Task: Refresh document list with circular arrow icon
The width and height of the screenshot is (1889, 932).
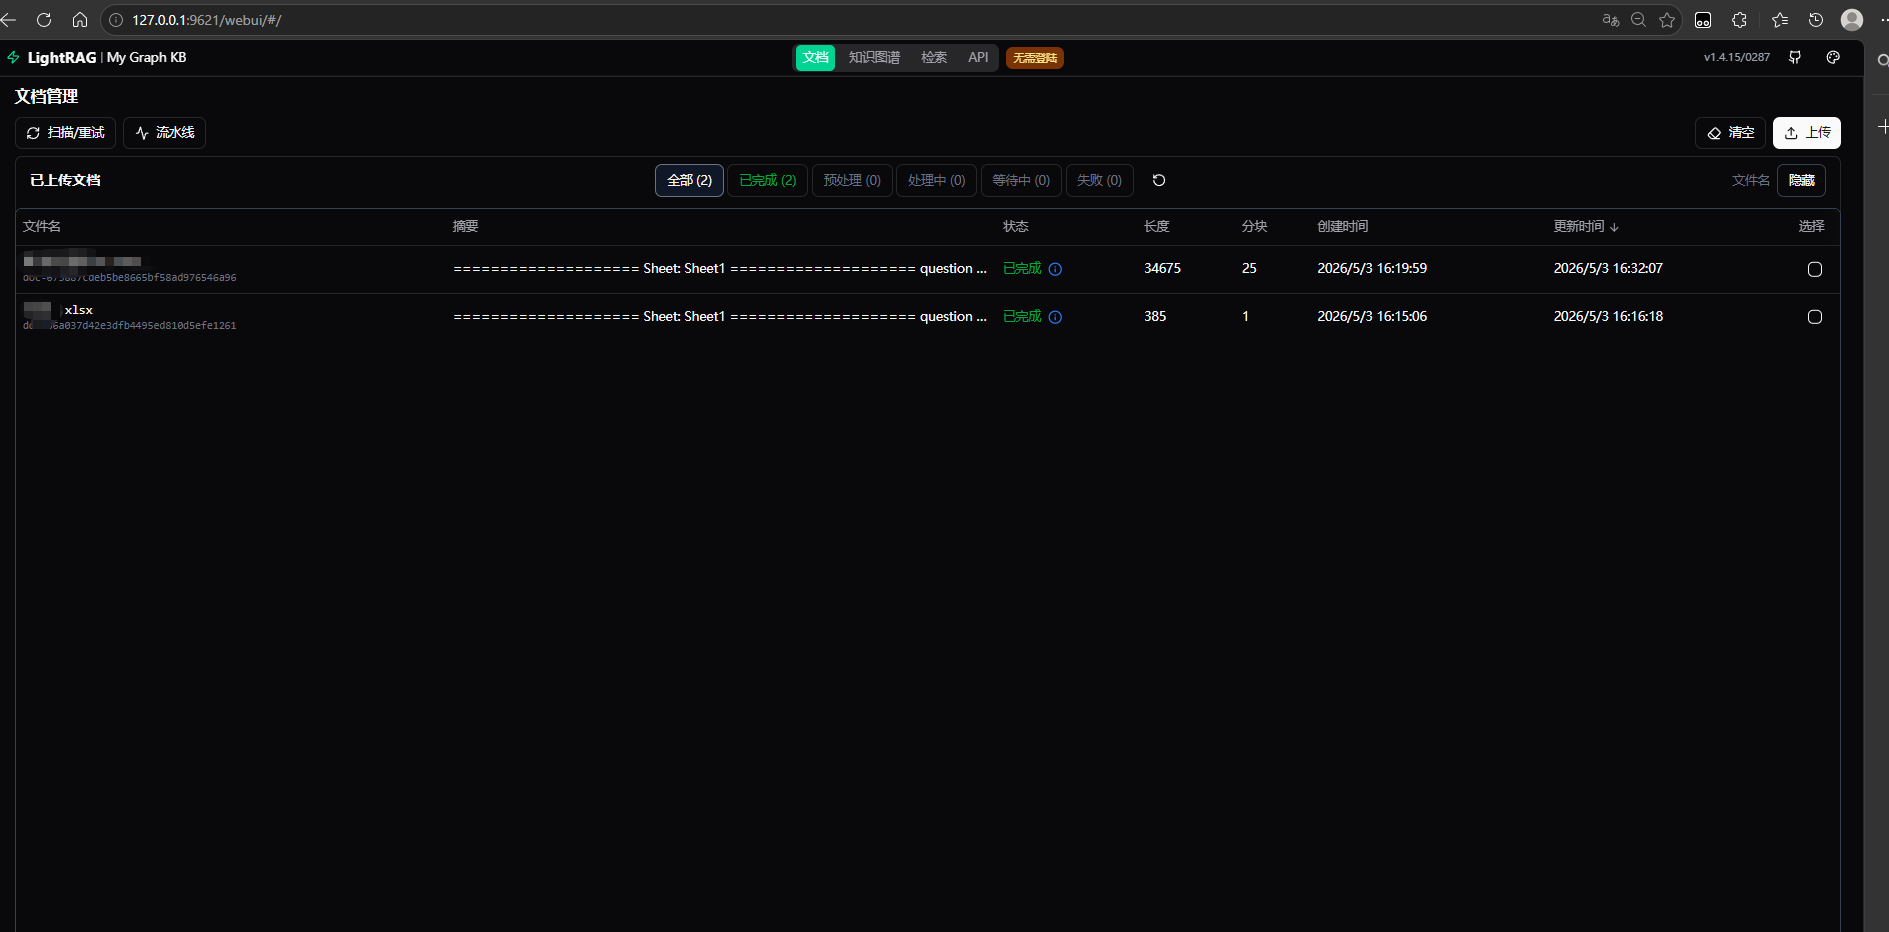Action: pos(1159,180)
